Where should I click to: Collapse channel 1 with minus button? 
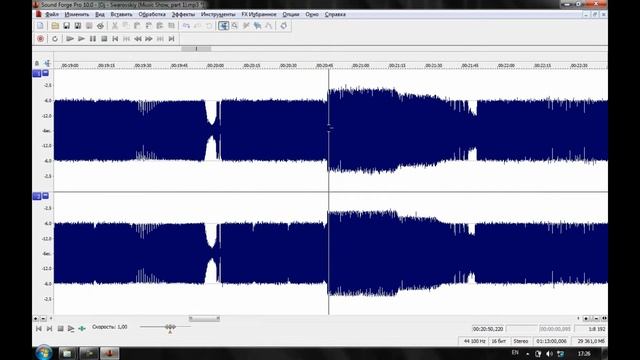click(45, 73)
